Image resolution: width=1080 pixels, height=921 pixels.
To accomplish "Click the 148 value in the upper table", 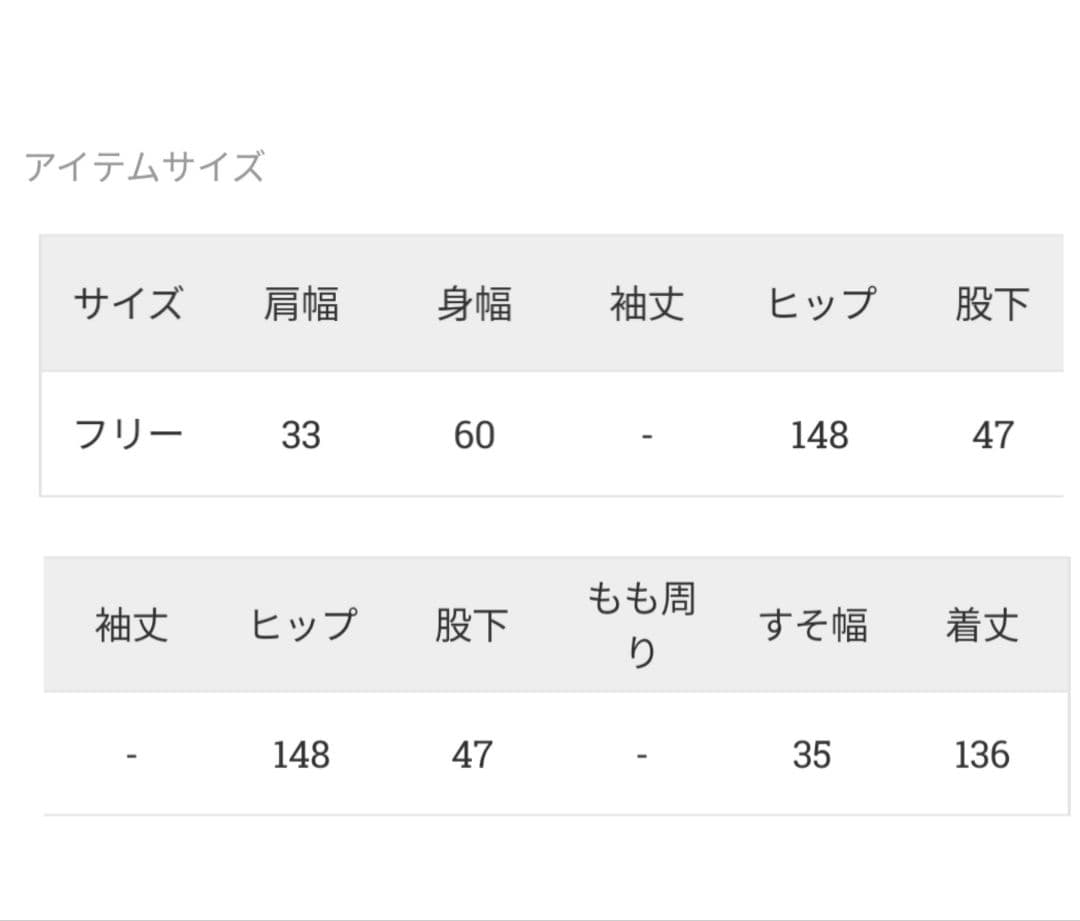I will (819, 435).
